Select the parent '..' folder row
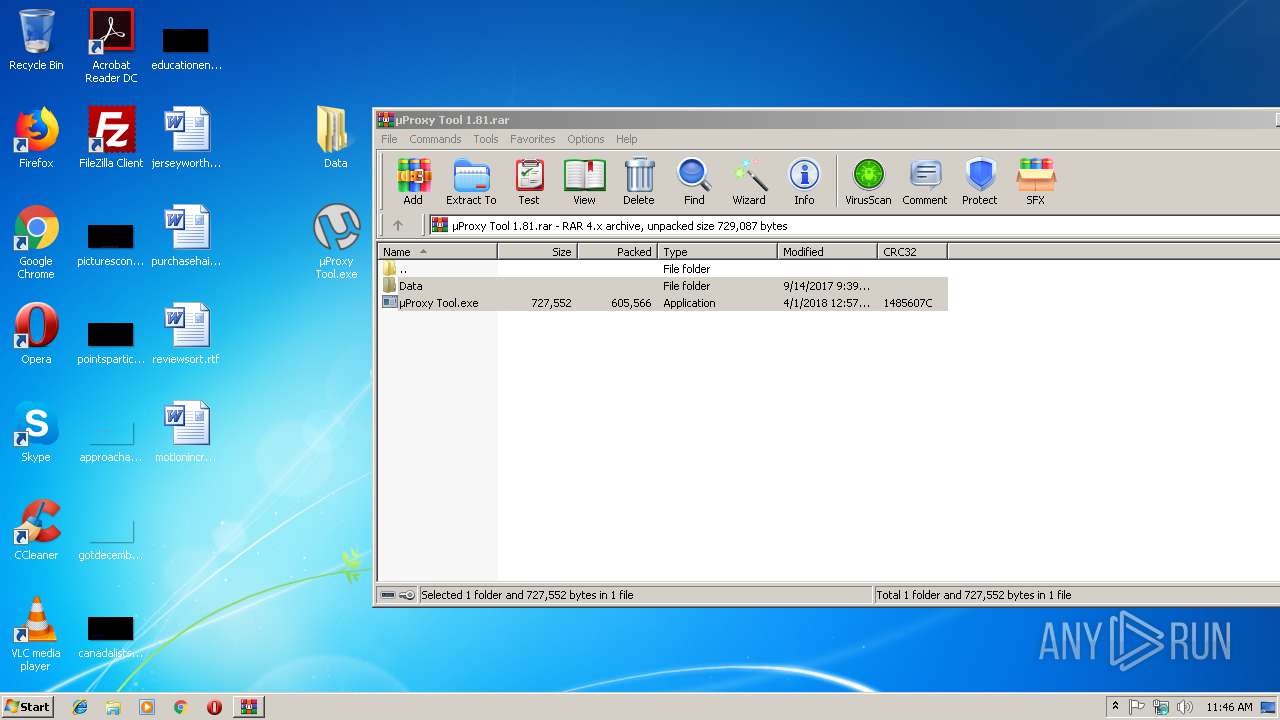Image resolution: width=1280 pixels, height=720 pixels. click(663, 269)
